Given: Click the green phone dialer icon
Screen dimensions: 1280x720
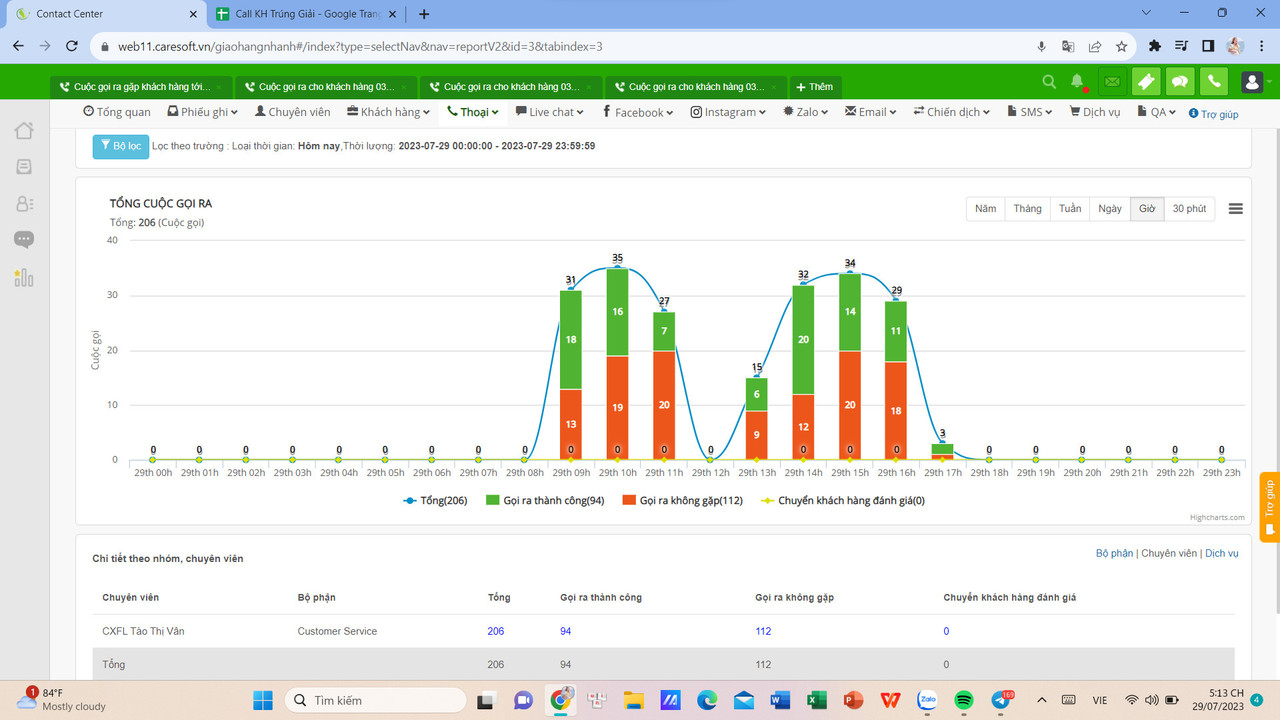Looking at the screenshot, I should 1214,82.
